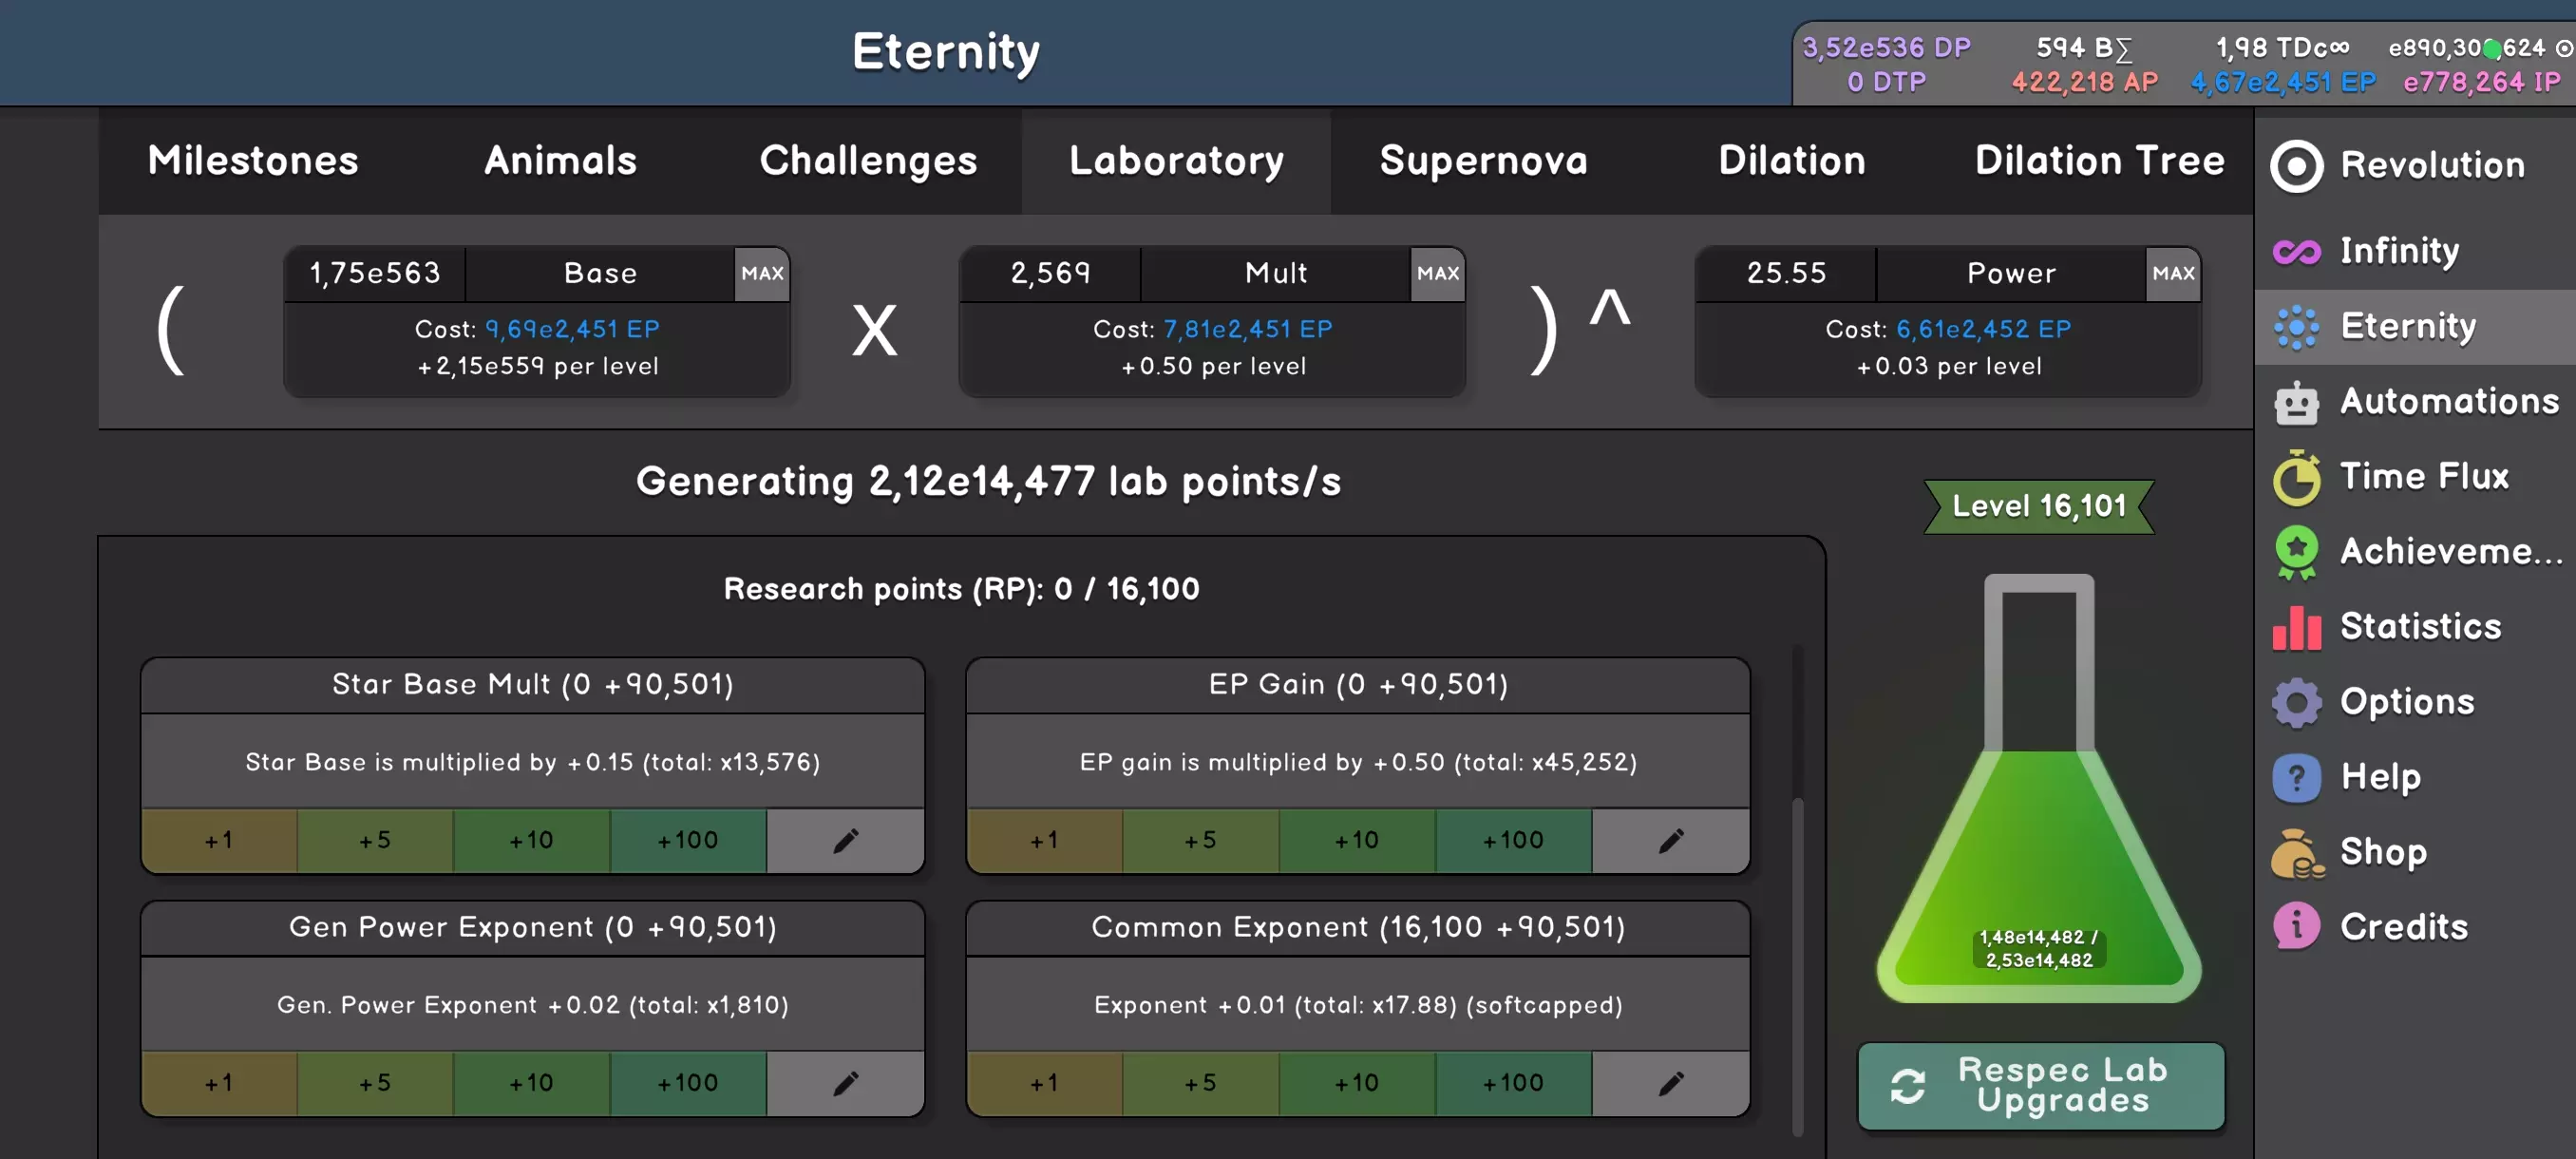Click MAX on the Base upgrade
The height and width of the screenshot is (1159, 2576).
tap(762, 274)
